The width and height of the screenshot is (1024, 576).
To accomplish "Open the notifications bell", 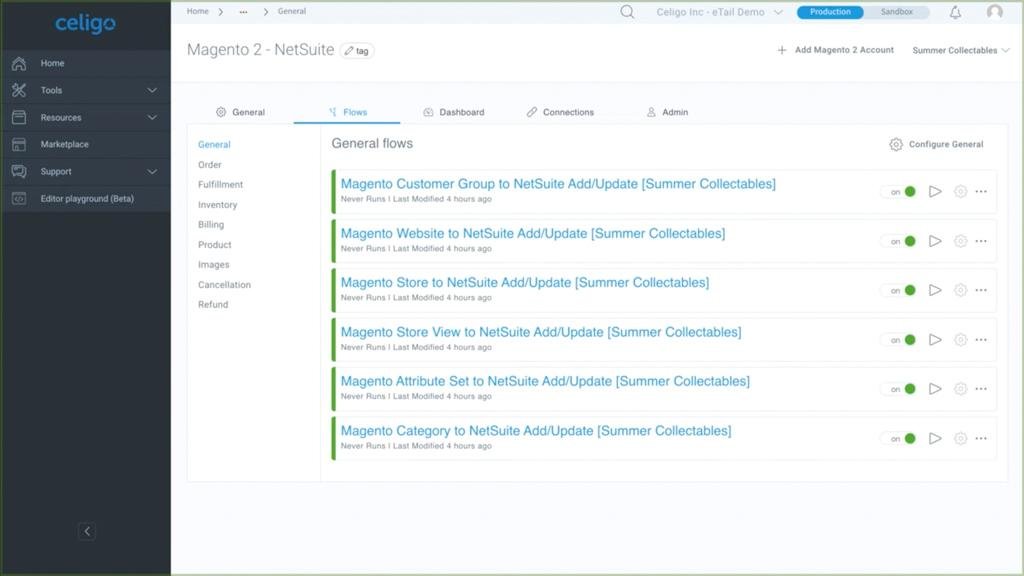I will pyautogui.click(x=955, y=12).
